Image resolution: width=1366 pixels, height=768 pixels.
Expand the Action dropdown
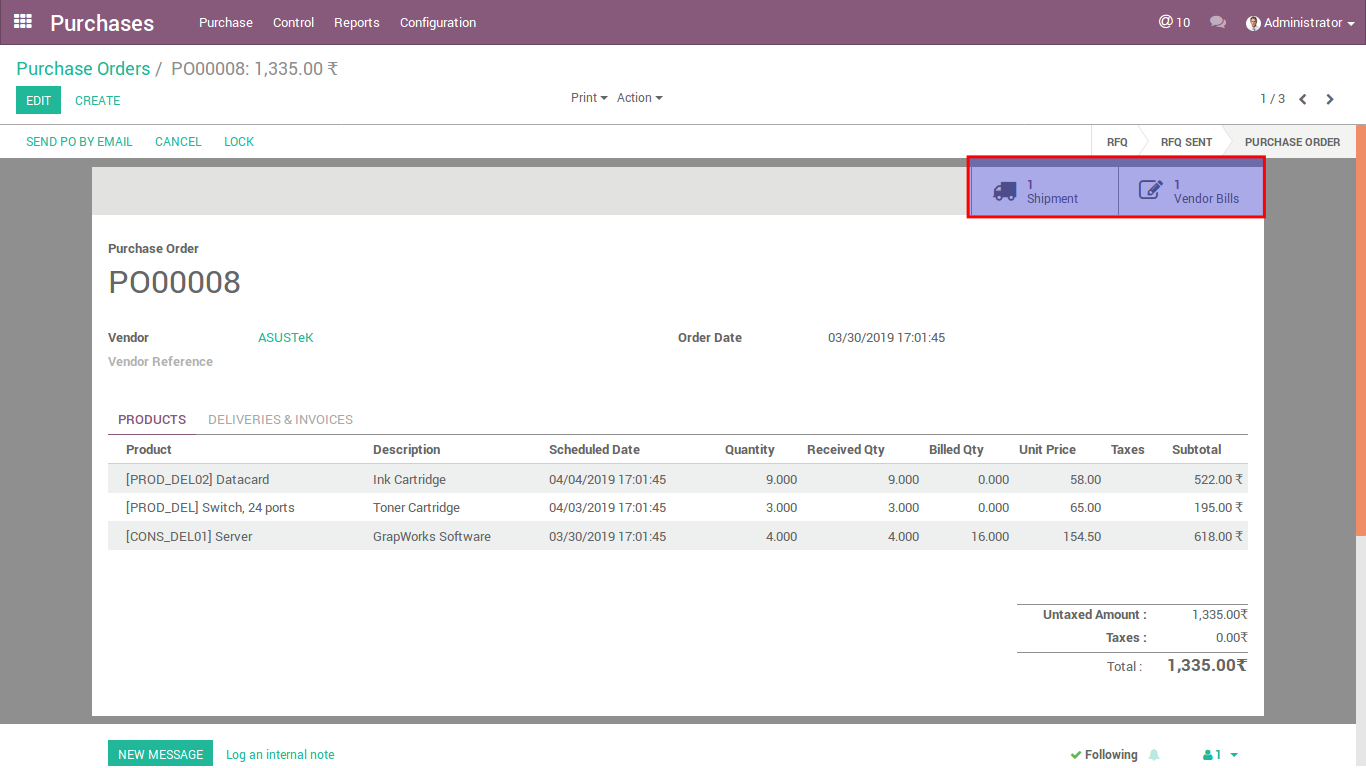coord(639,98)
